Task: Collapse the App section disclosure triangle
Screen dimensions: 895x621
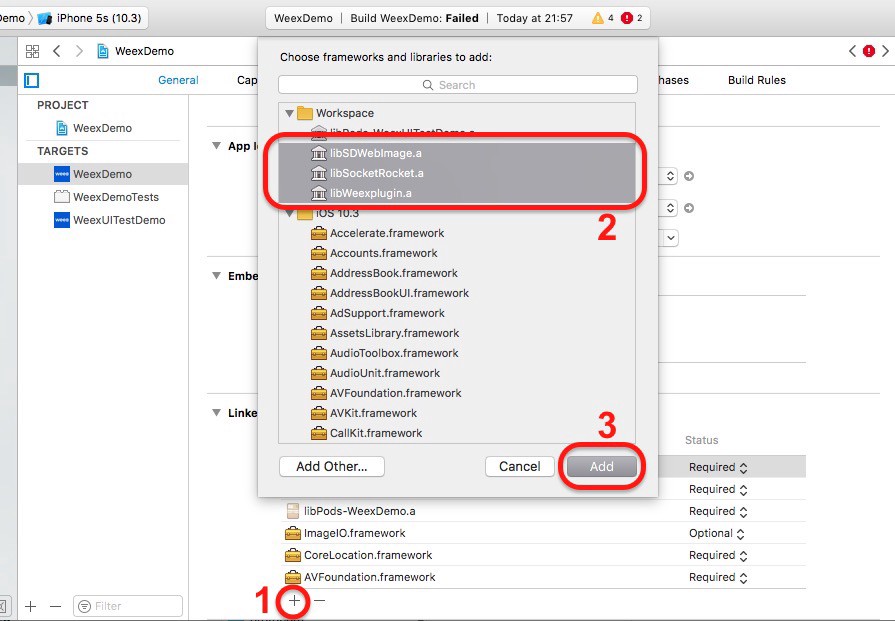Action: coord(216,146)
